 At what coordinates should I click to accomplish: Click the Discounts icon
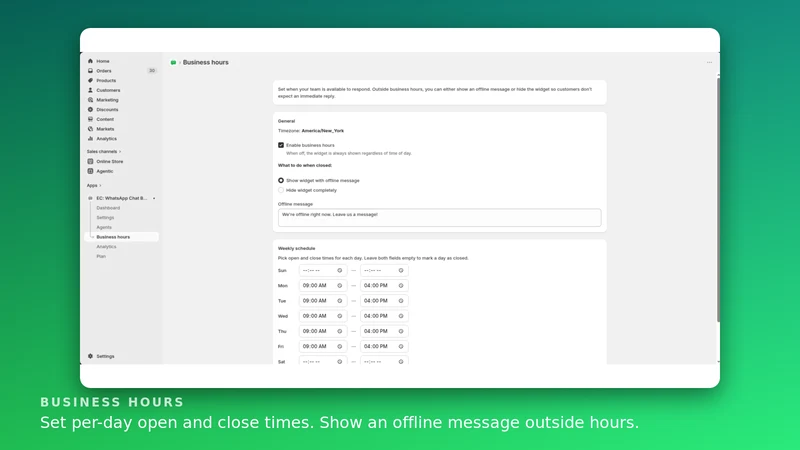click(90, 110)
